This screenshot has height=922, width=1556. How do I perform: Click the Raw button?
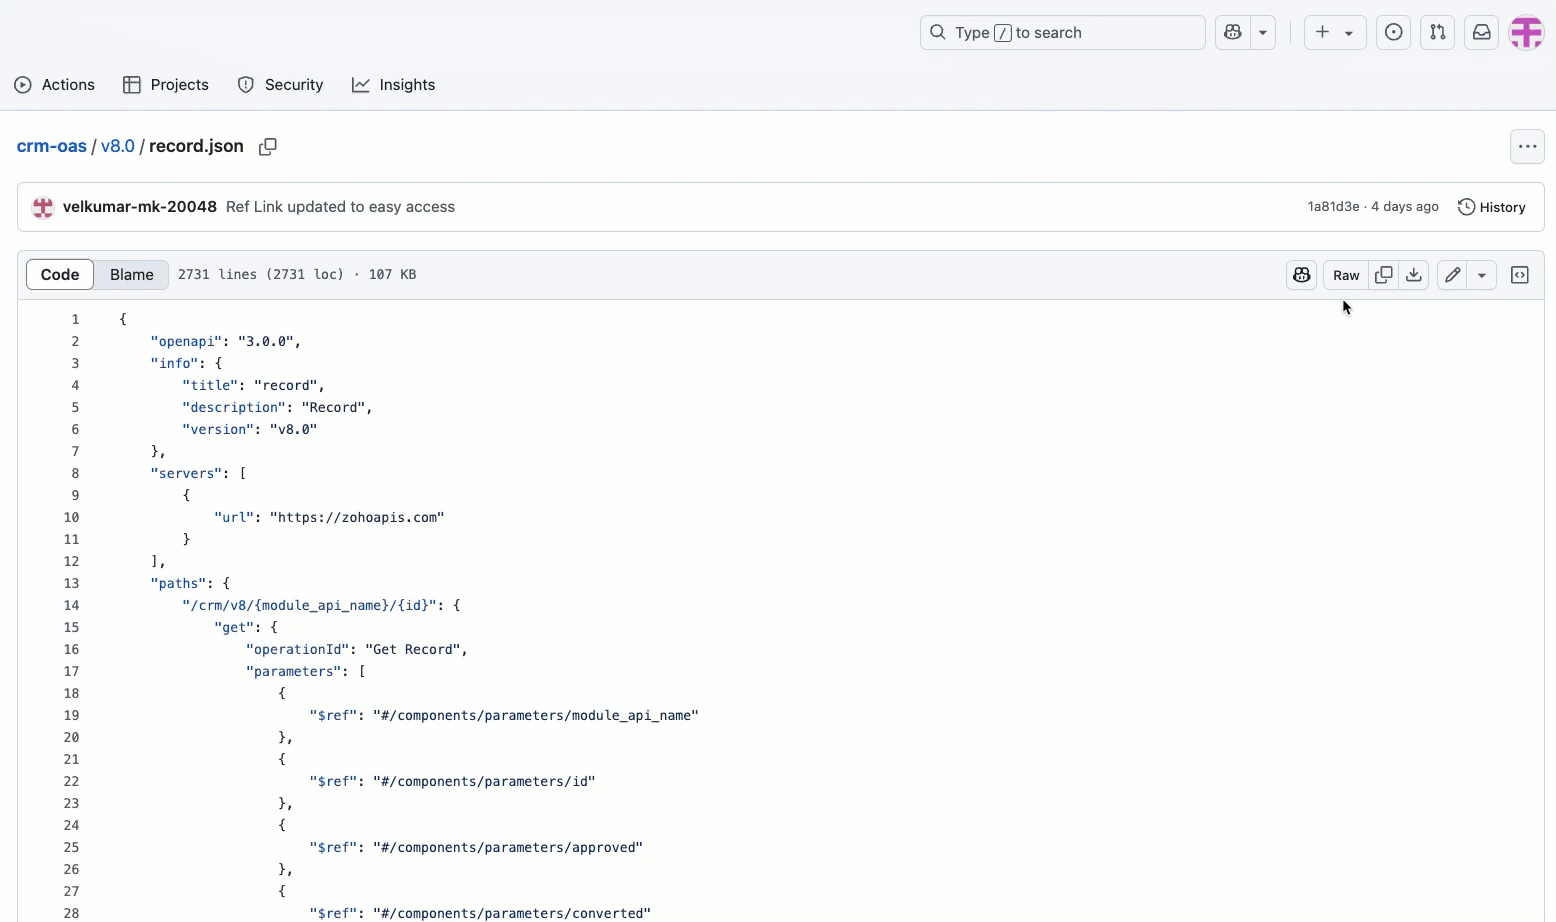click(1346, 275)
